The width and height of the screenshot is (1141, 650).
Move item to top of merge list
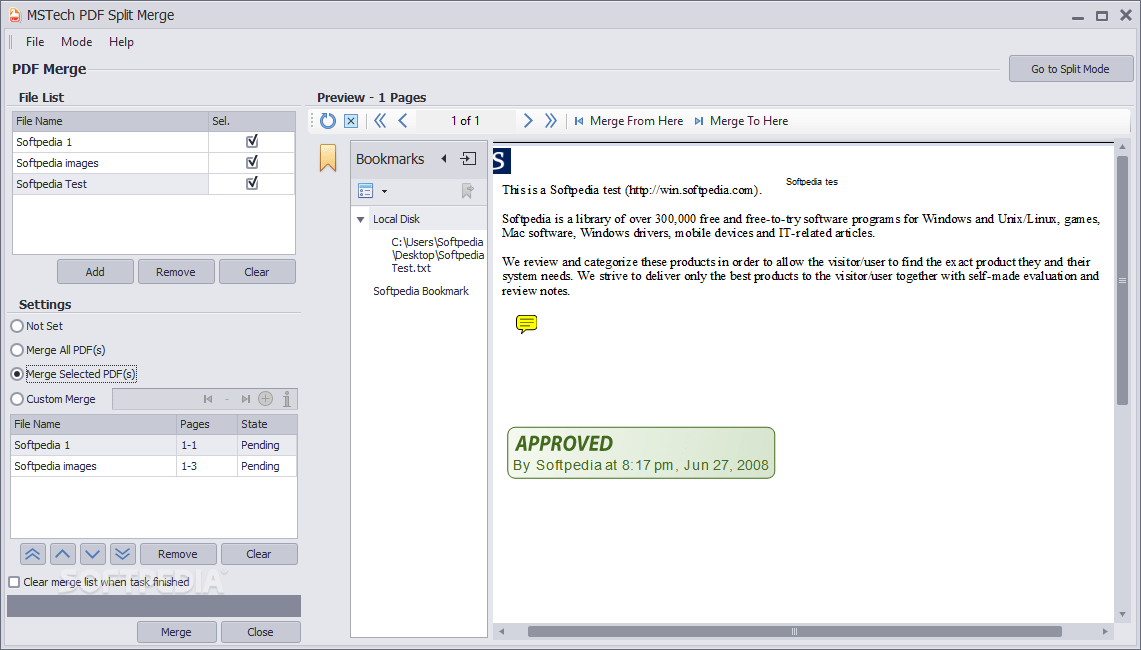pos(32,554)
